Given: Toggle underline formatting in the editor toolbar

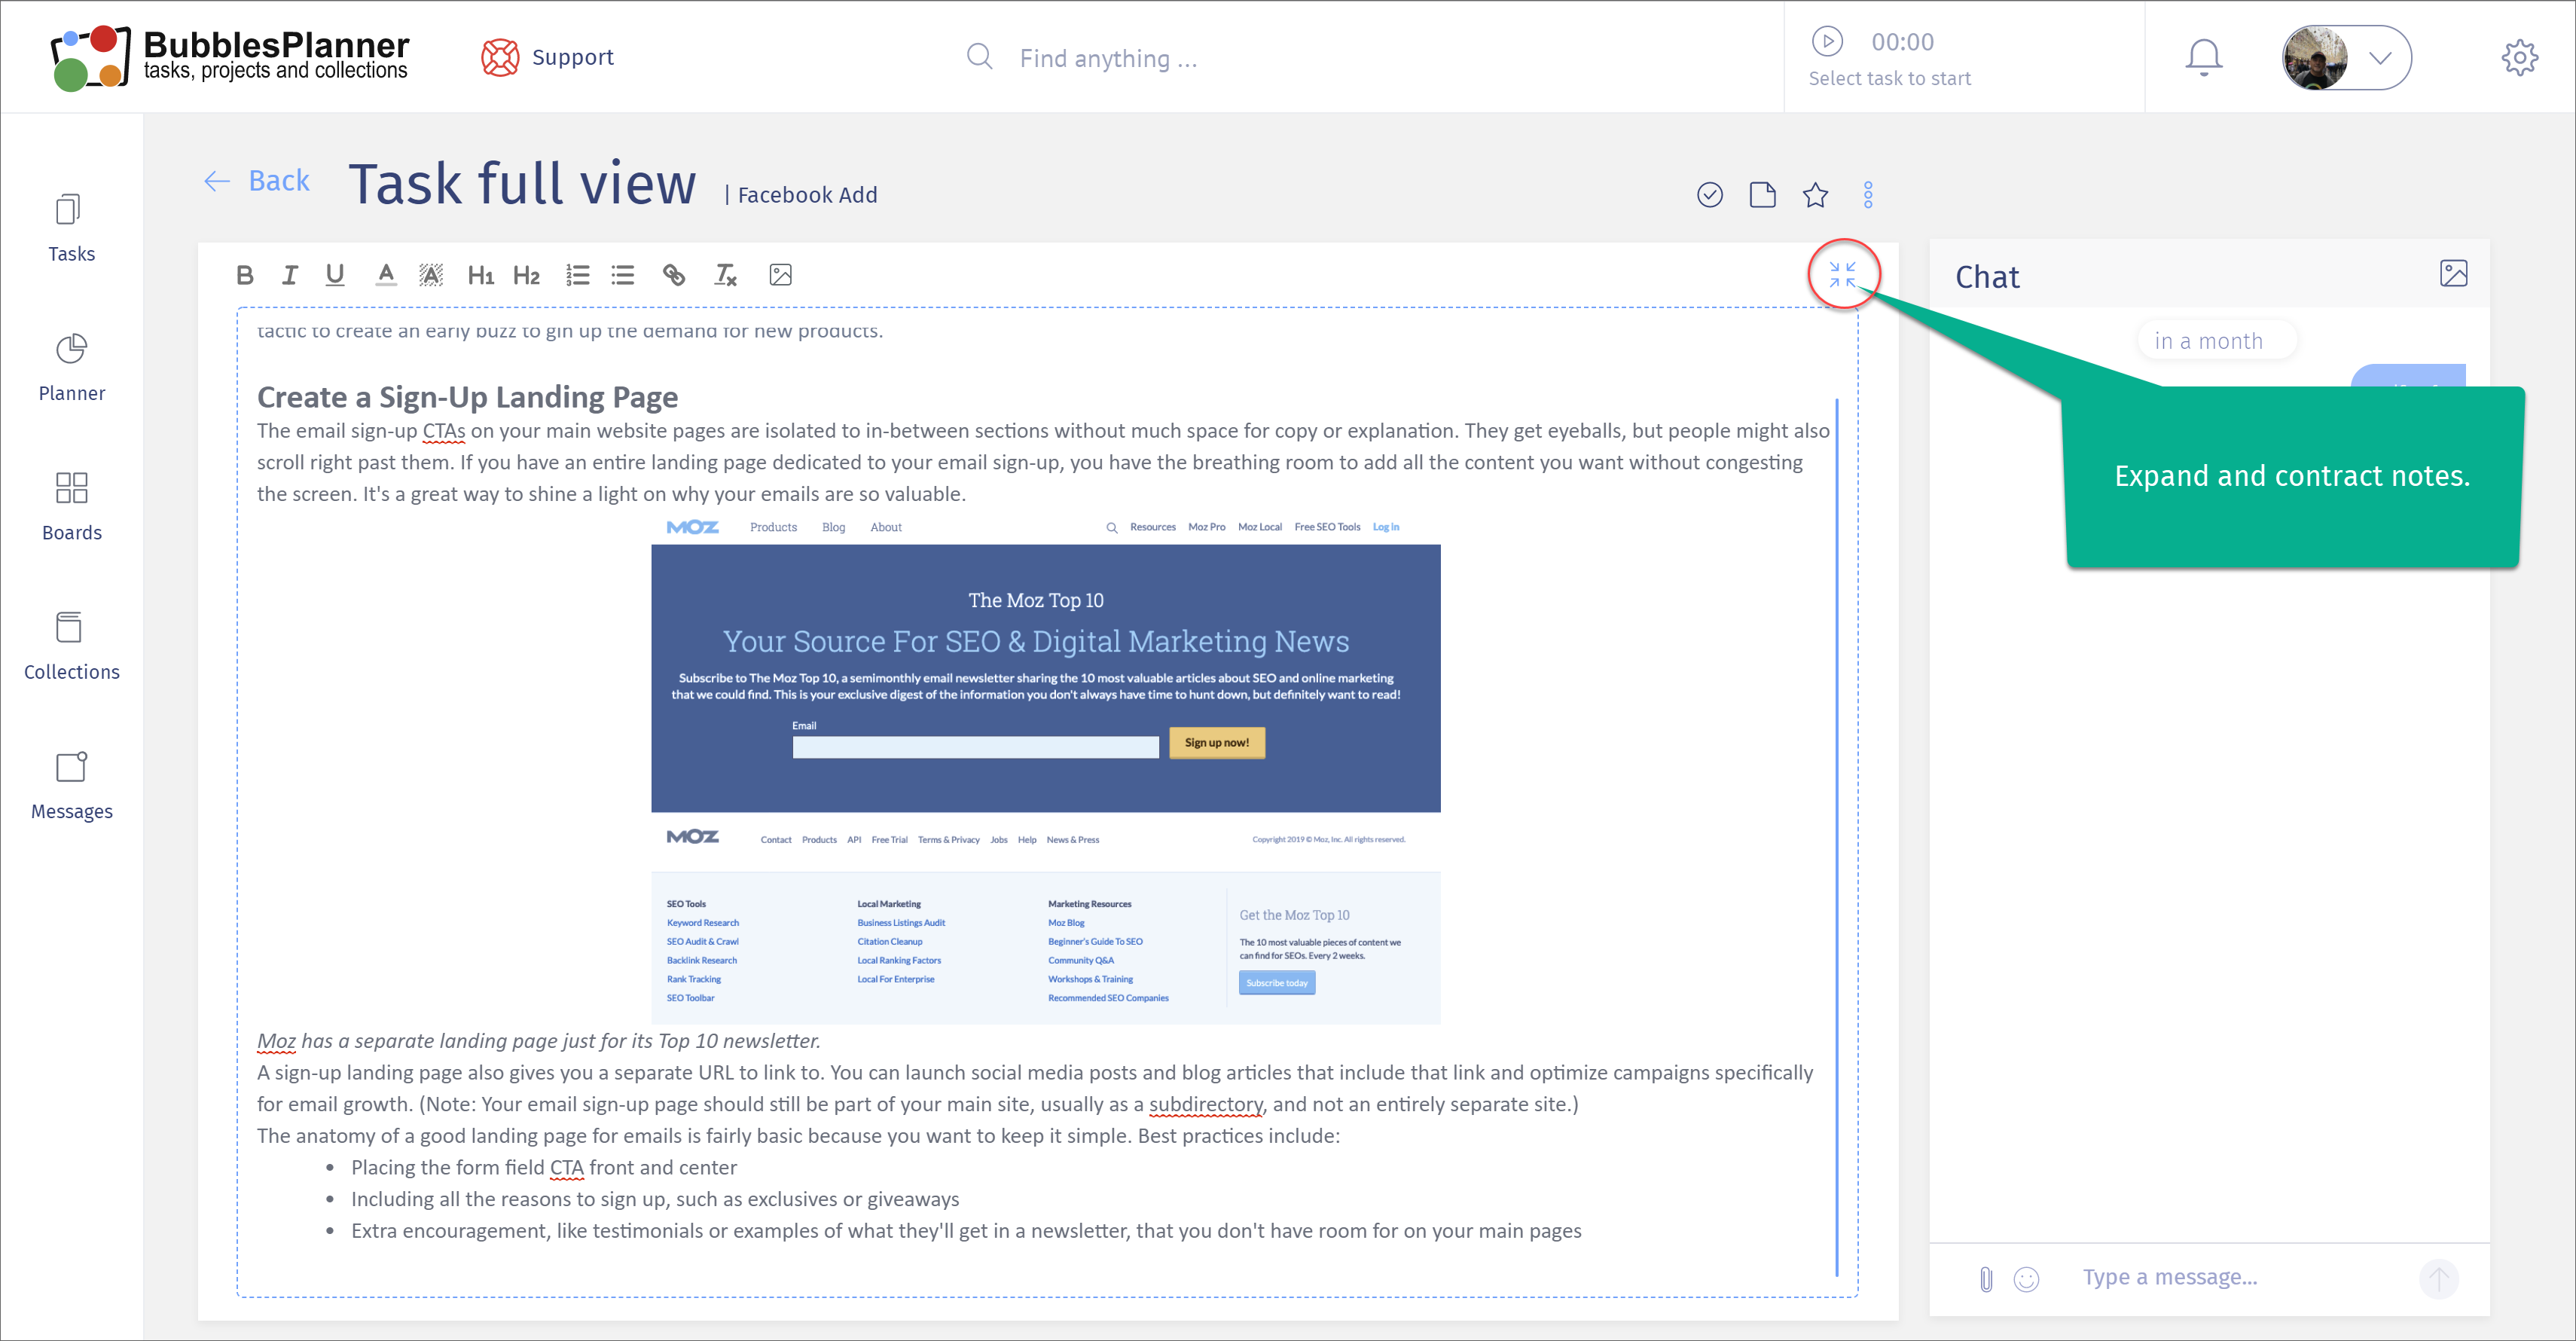Looking at the screenshot, I should click(x=335, y=275).
